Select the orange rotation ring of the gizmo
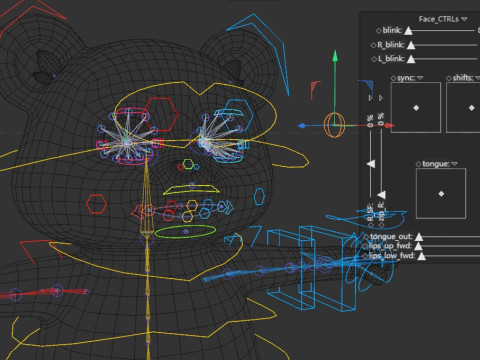 [x=334, y=125]
